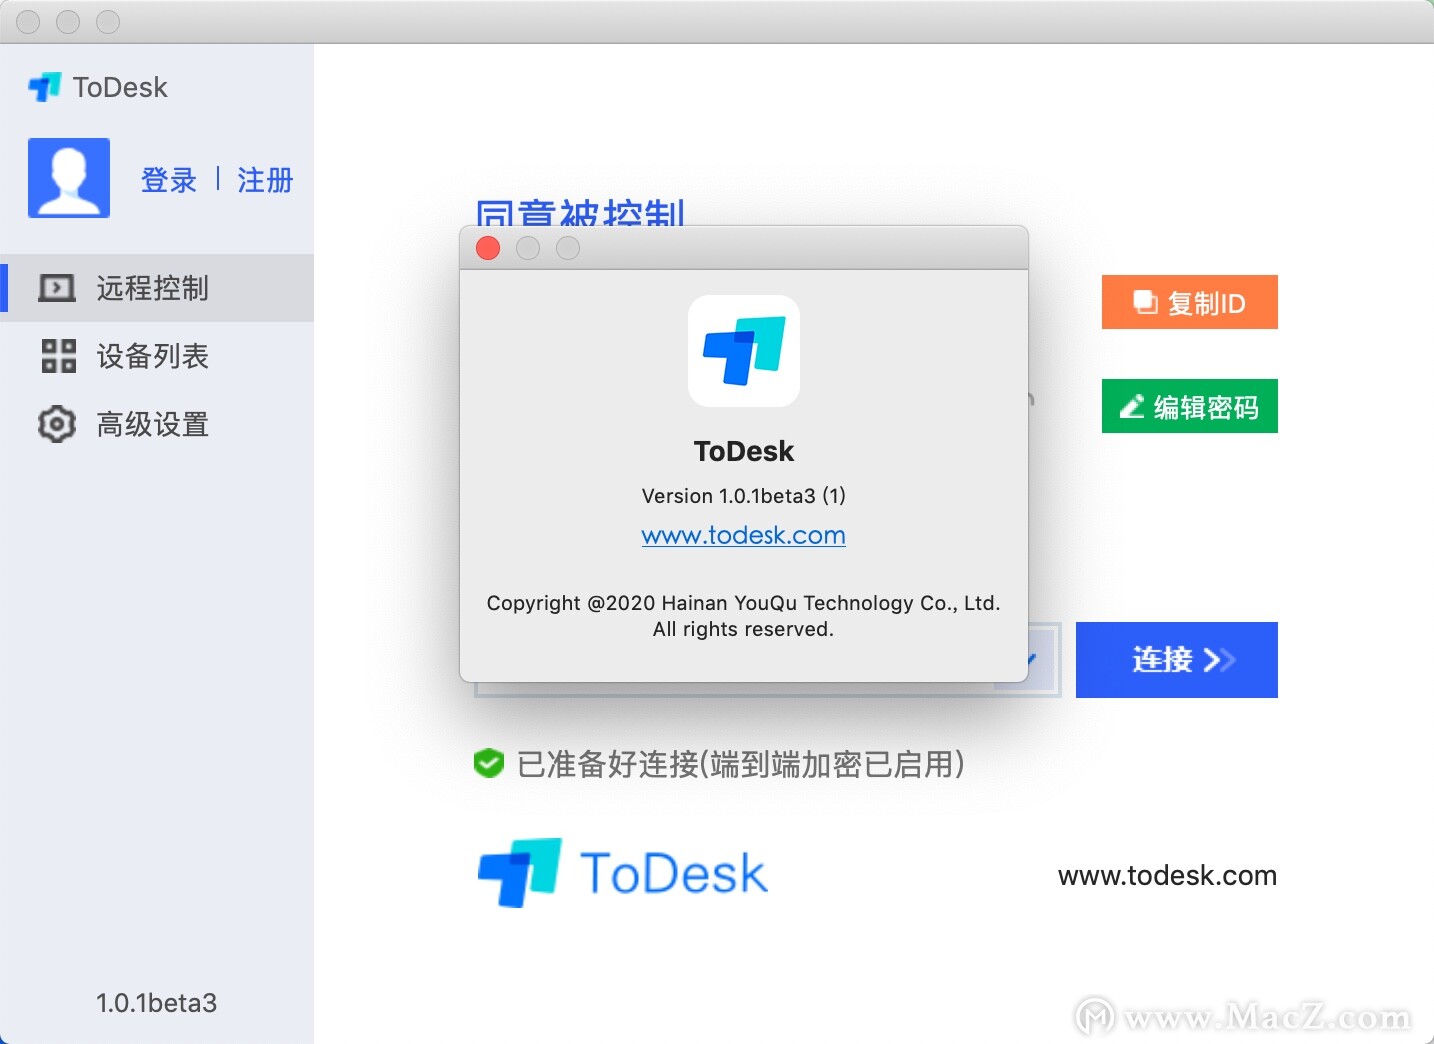
Task: Select the 设备列表 sidebar tab
Action: 157,356
